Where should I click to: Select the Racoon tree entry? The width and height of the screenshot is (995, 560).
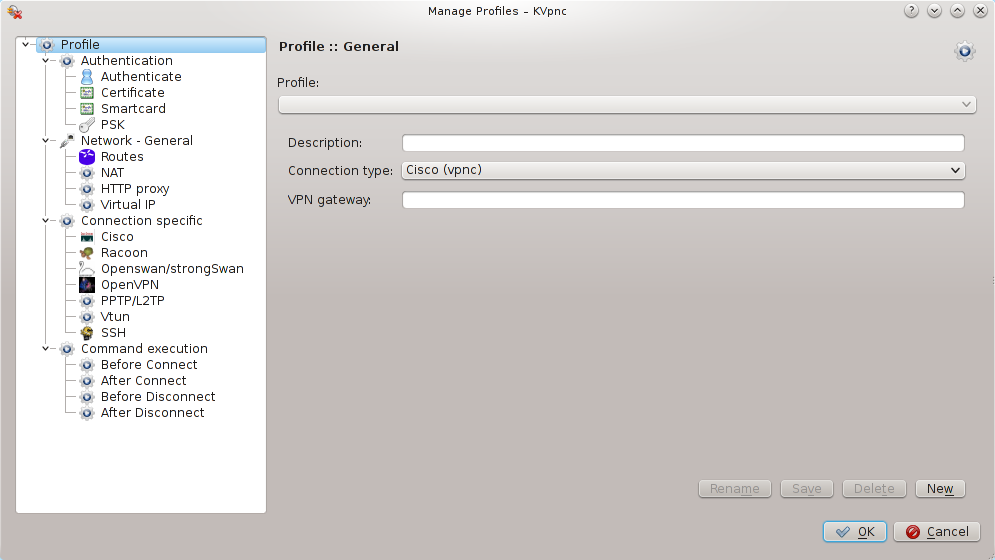tap(124, 253)
